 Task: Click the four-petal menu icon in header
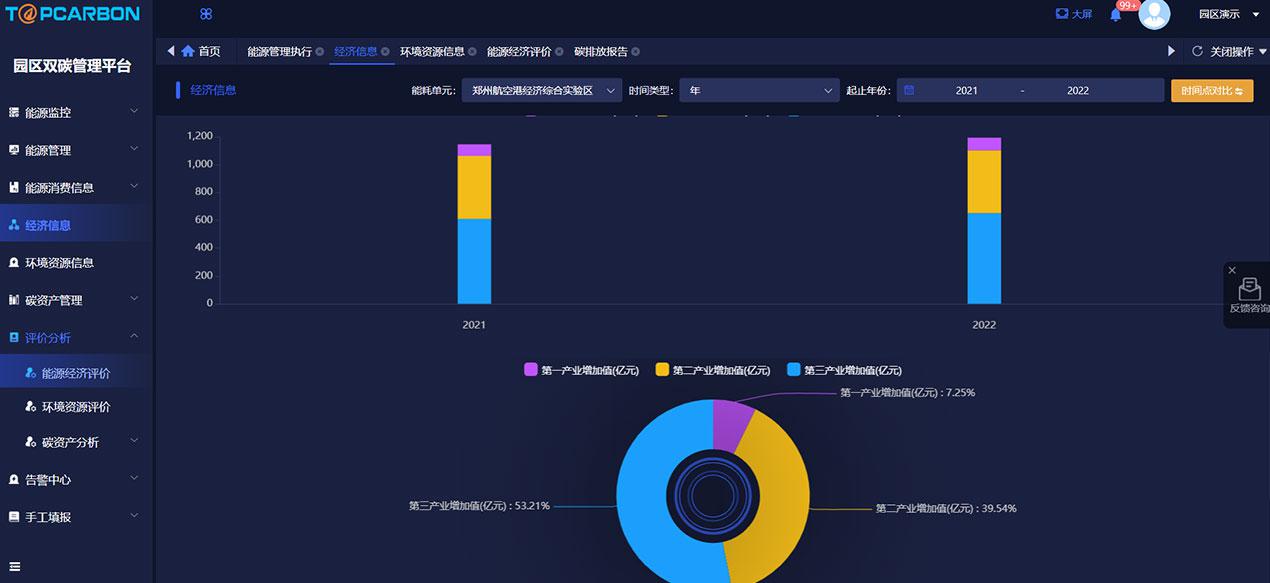point(206,14)
